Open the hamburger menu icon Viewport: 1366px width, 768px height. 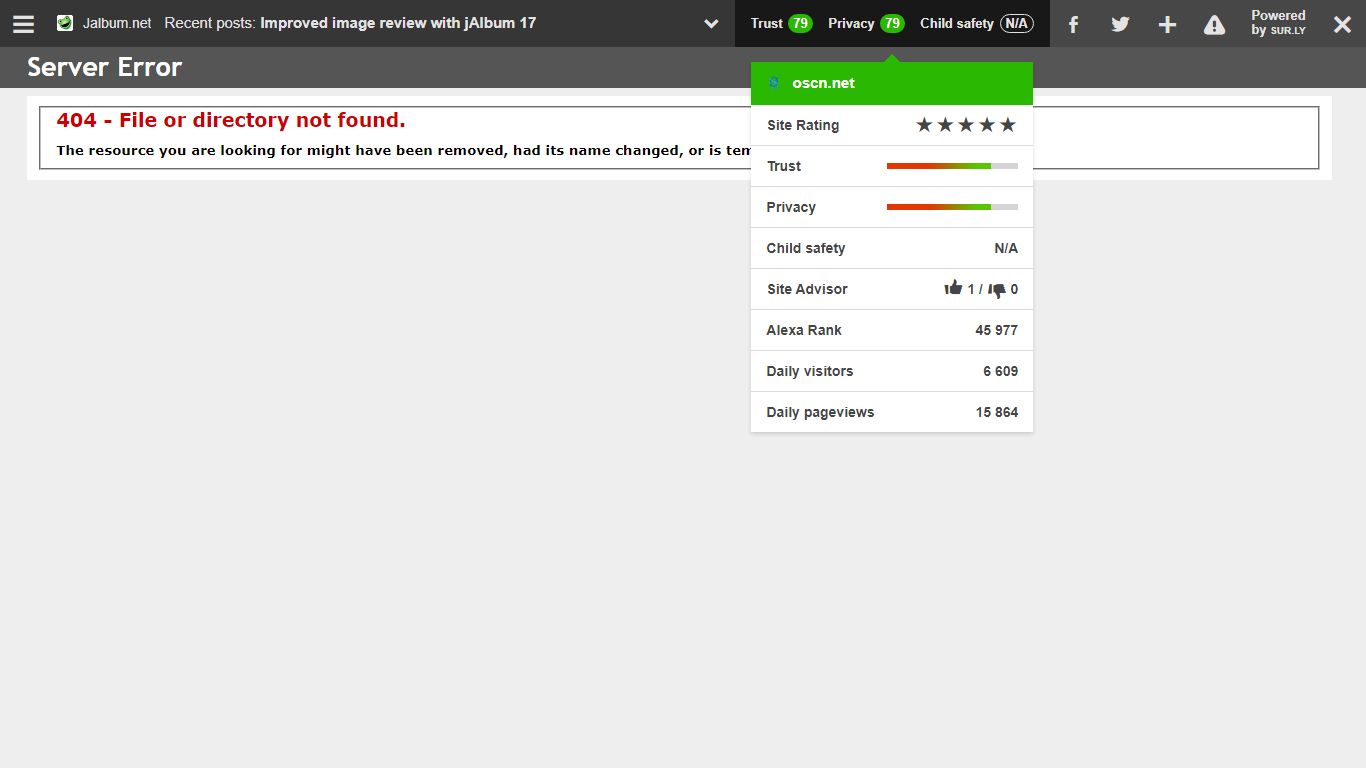[x=23, y=24]
